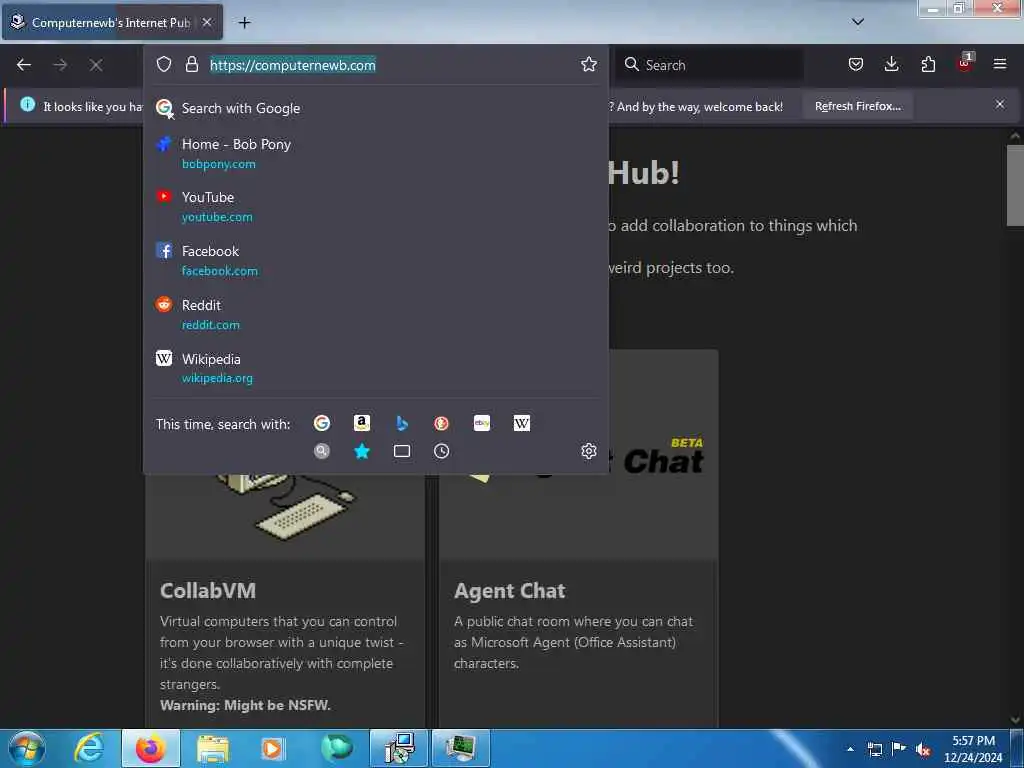Search this time with Google icon
The height and width of the screenshot is (768, 1024).
tap(322, 423)
